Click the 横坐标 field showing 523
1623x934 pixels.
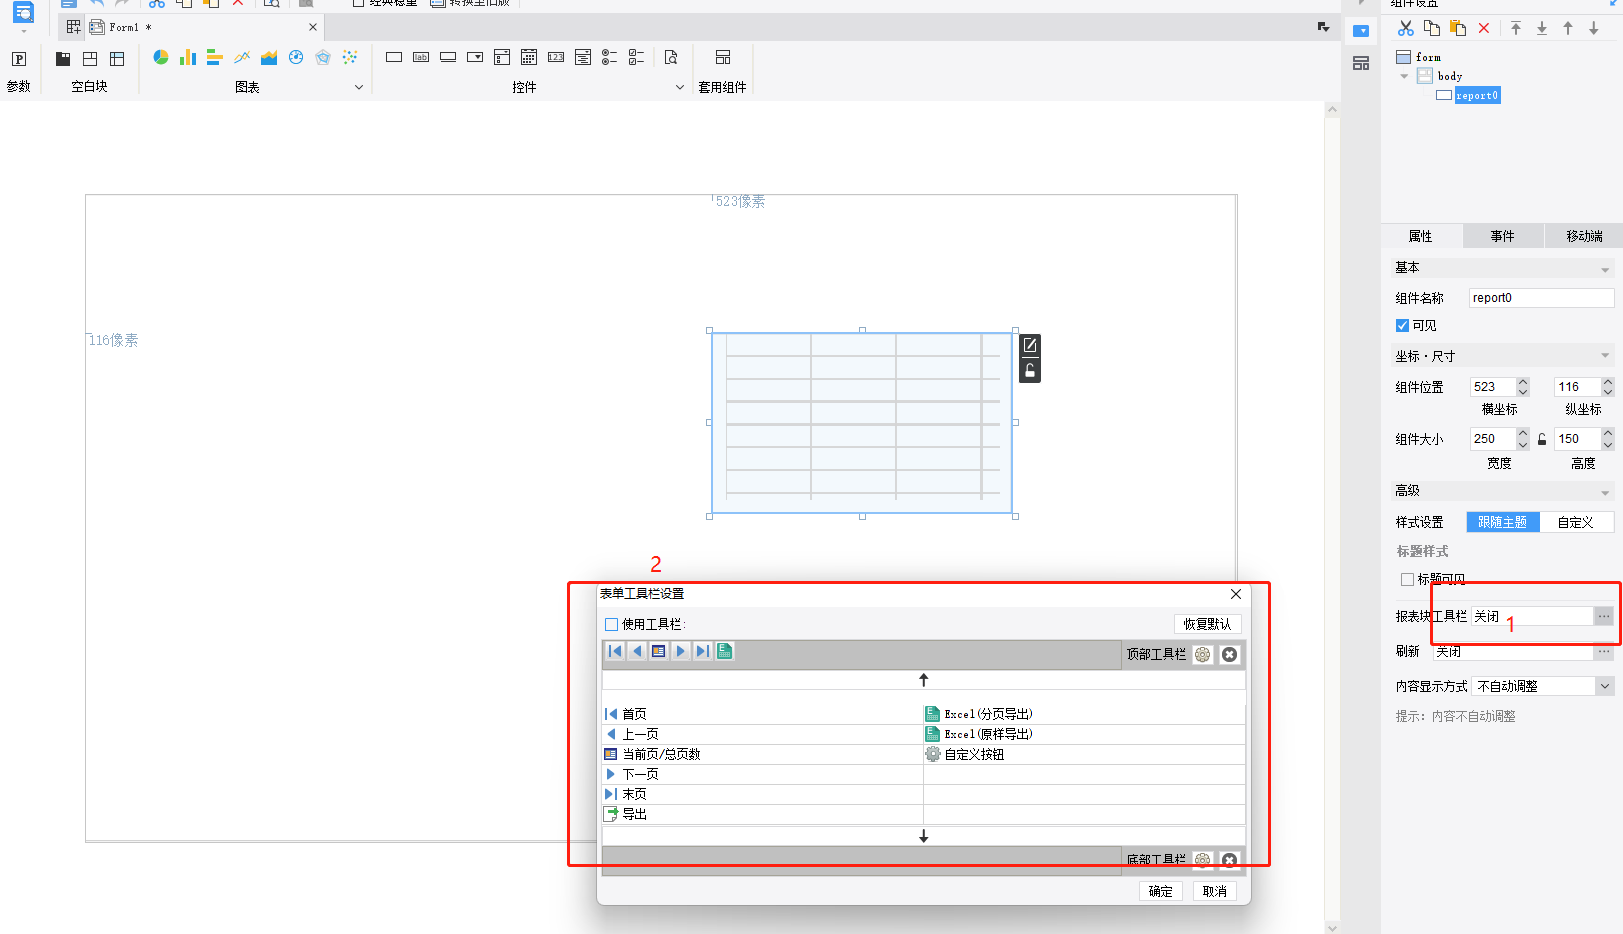pos(1492,387)
